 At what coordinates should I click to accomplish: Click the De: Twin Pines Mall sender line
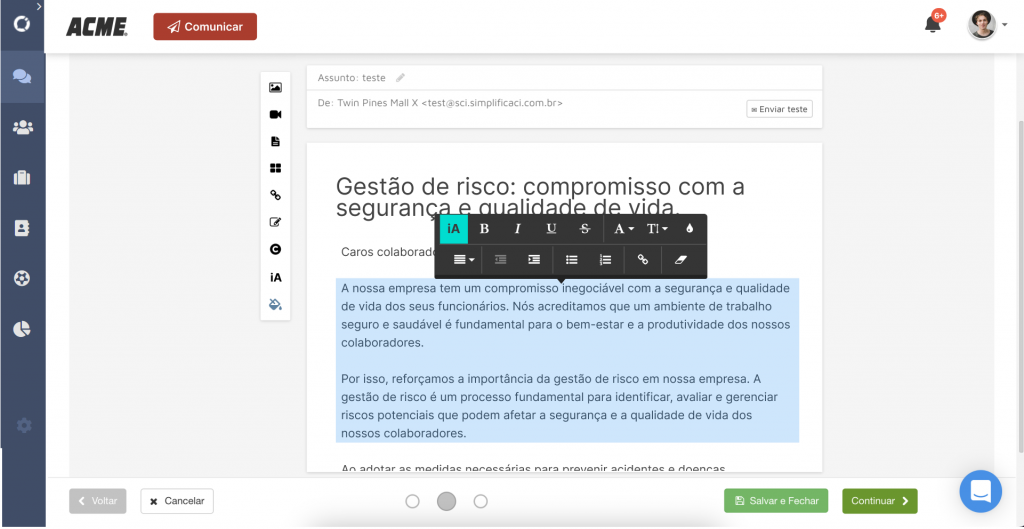440,103
